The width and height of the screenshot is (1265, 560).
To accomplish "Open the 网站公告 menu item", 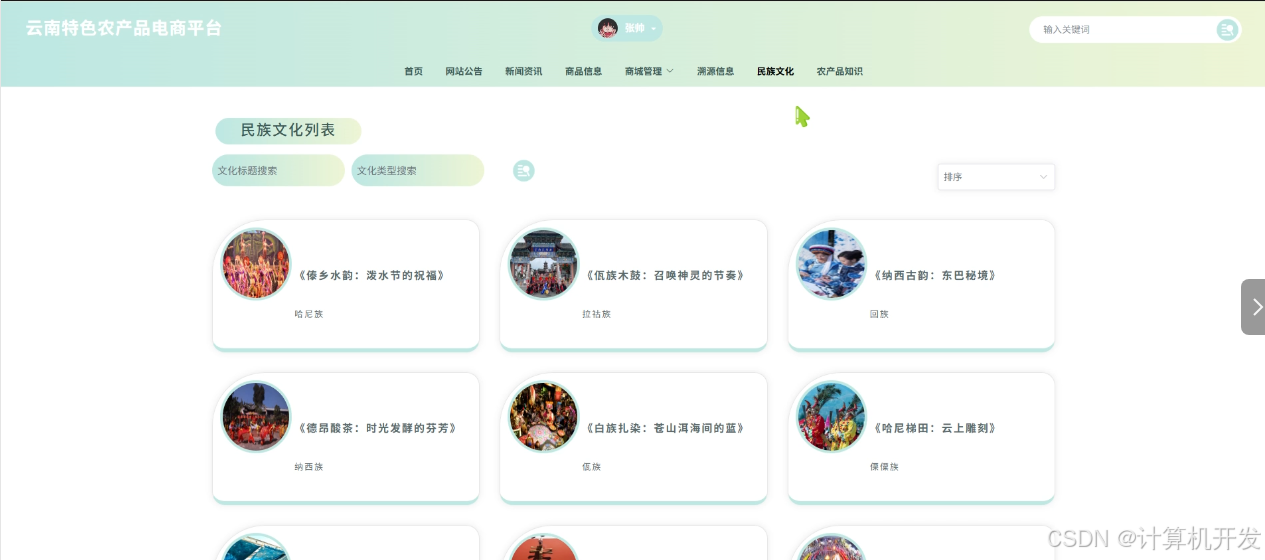I will tap(464, 71).
